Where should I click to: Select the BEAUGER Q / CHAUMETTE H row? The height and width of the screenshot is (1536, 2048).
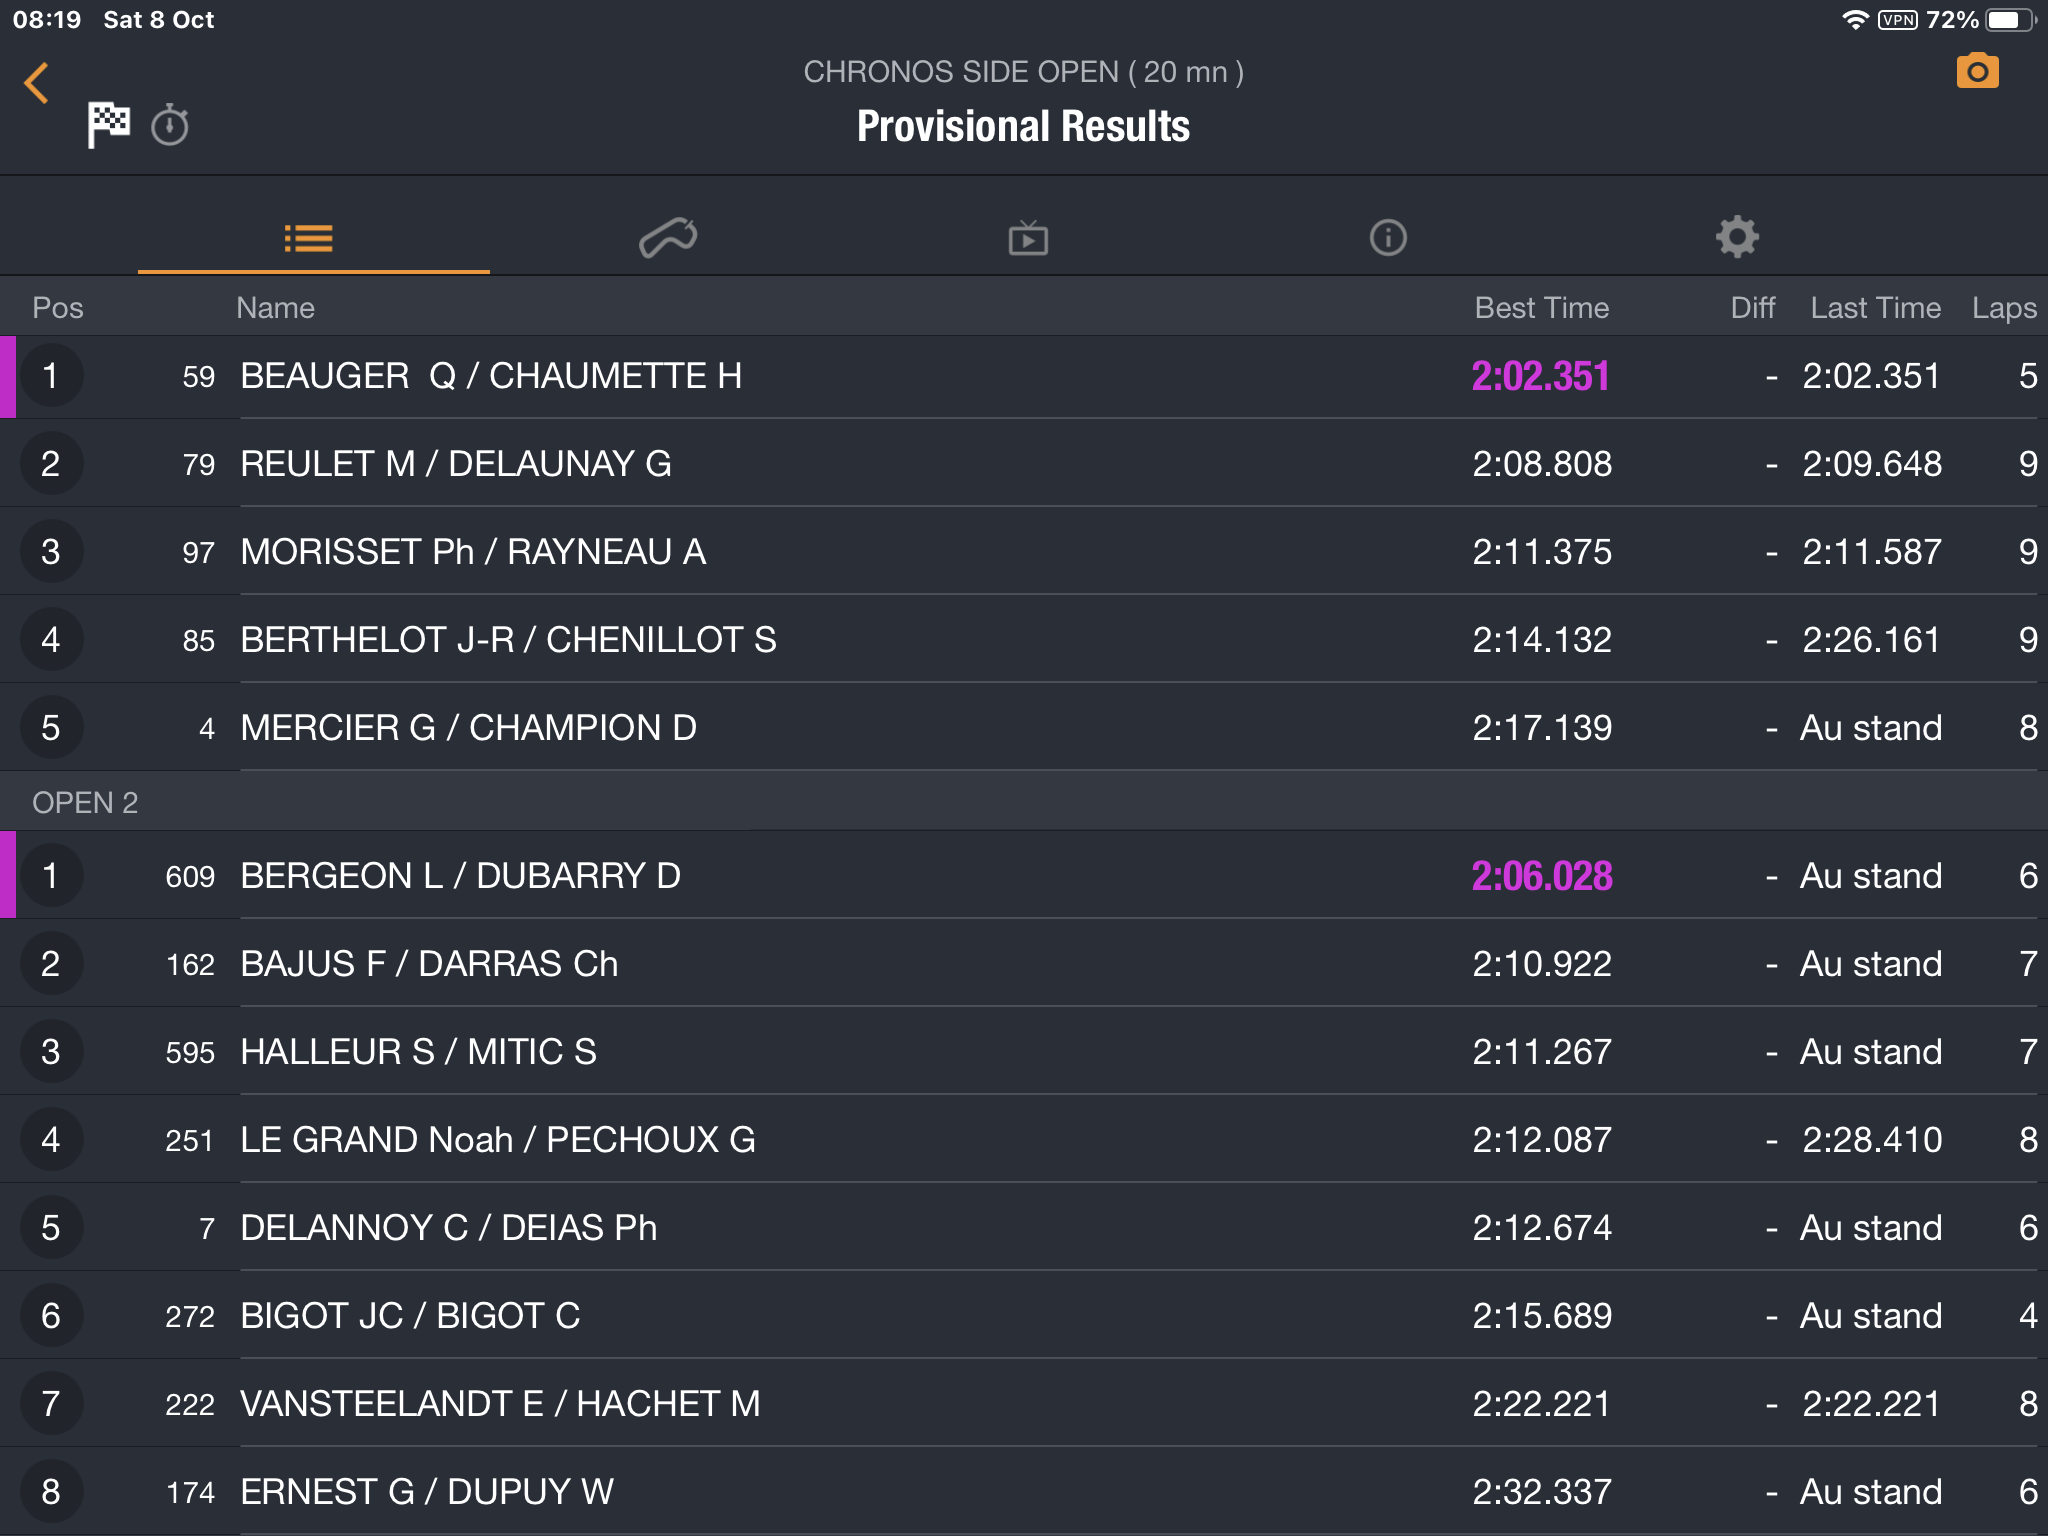(x=1024, y=377)
